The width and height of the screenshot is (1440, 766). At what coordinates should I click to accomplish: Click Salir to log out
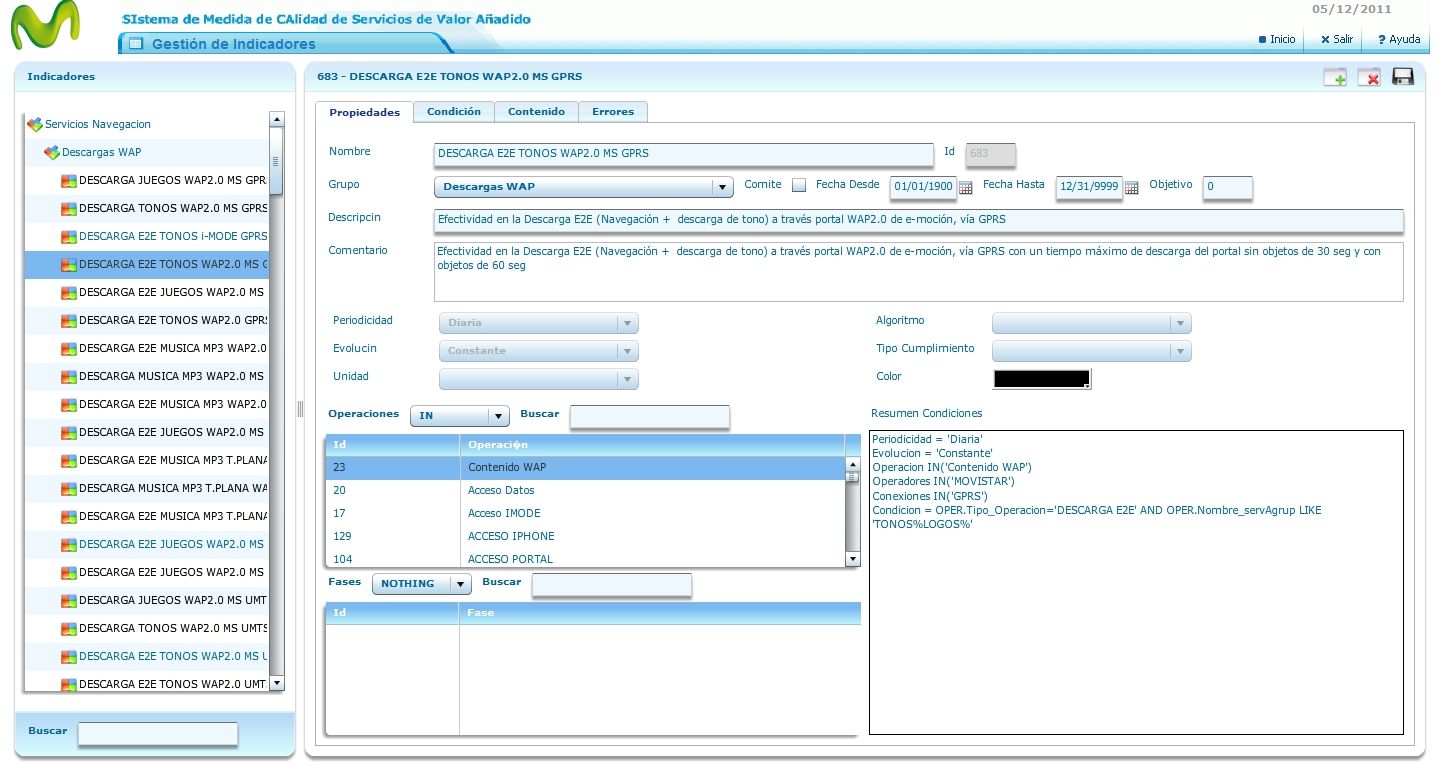[x=1337, y=39]
